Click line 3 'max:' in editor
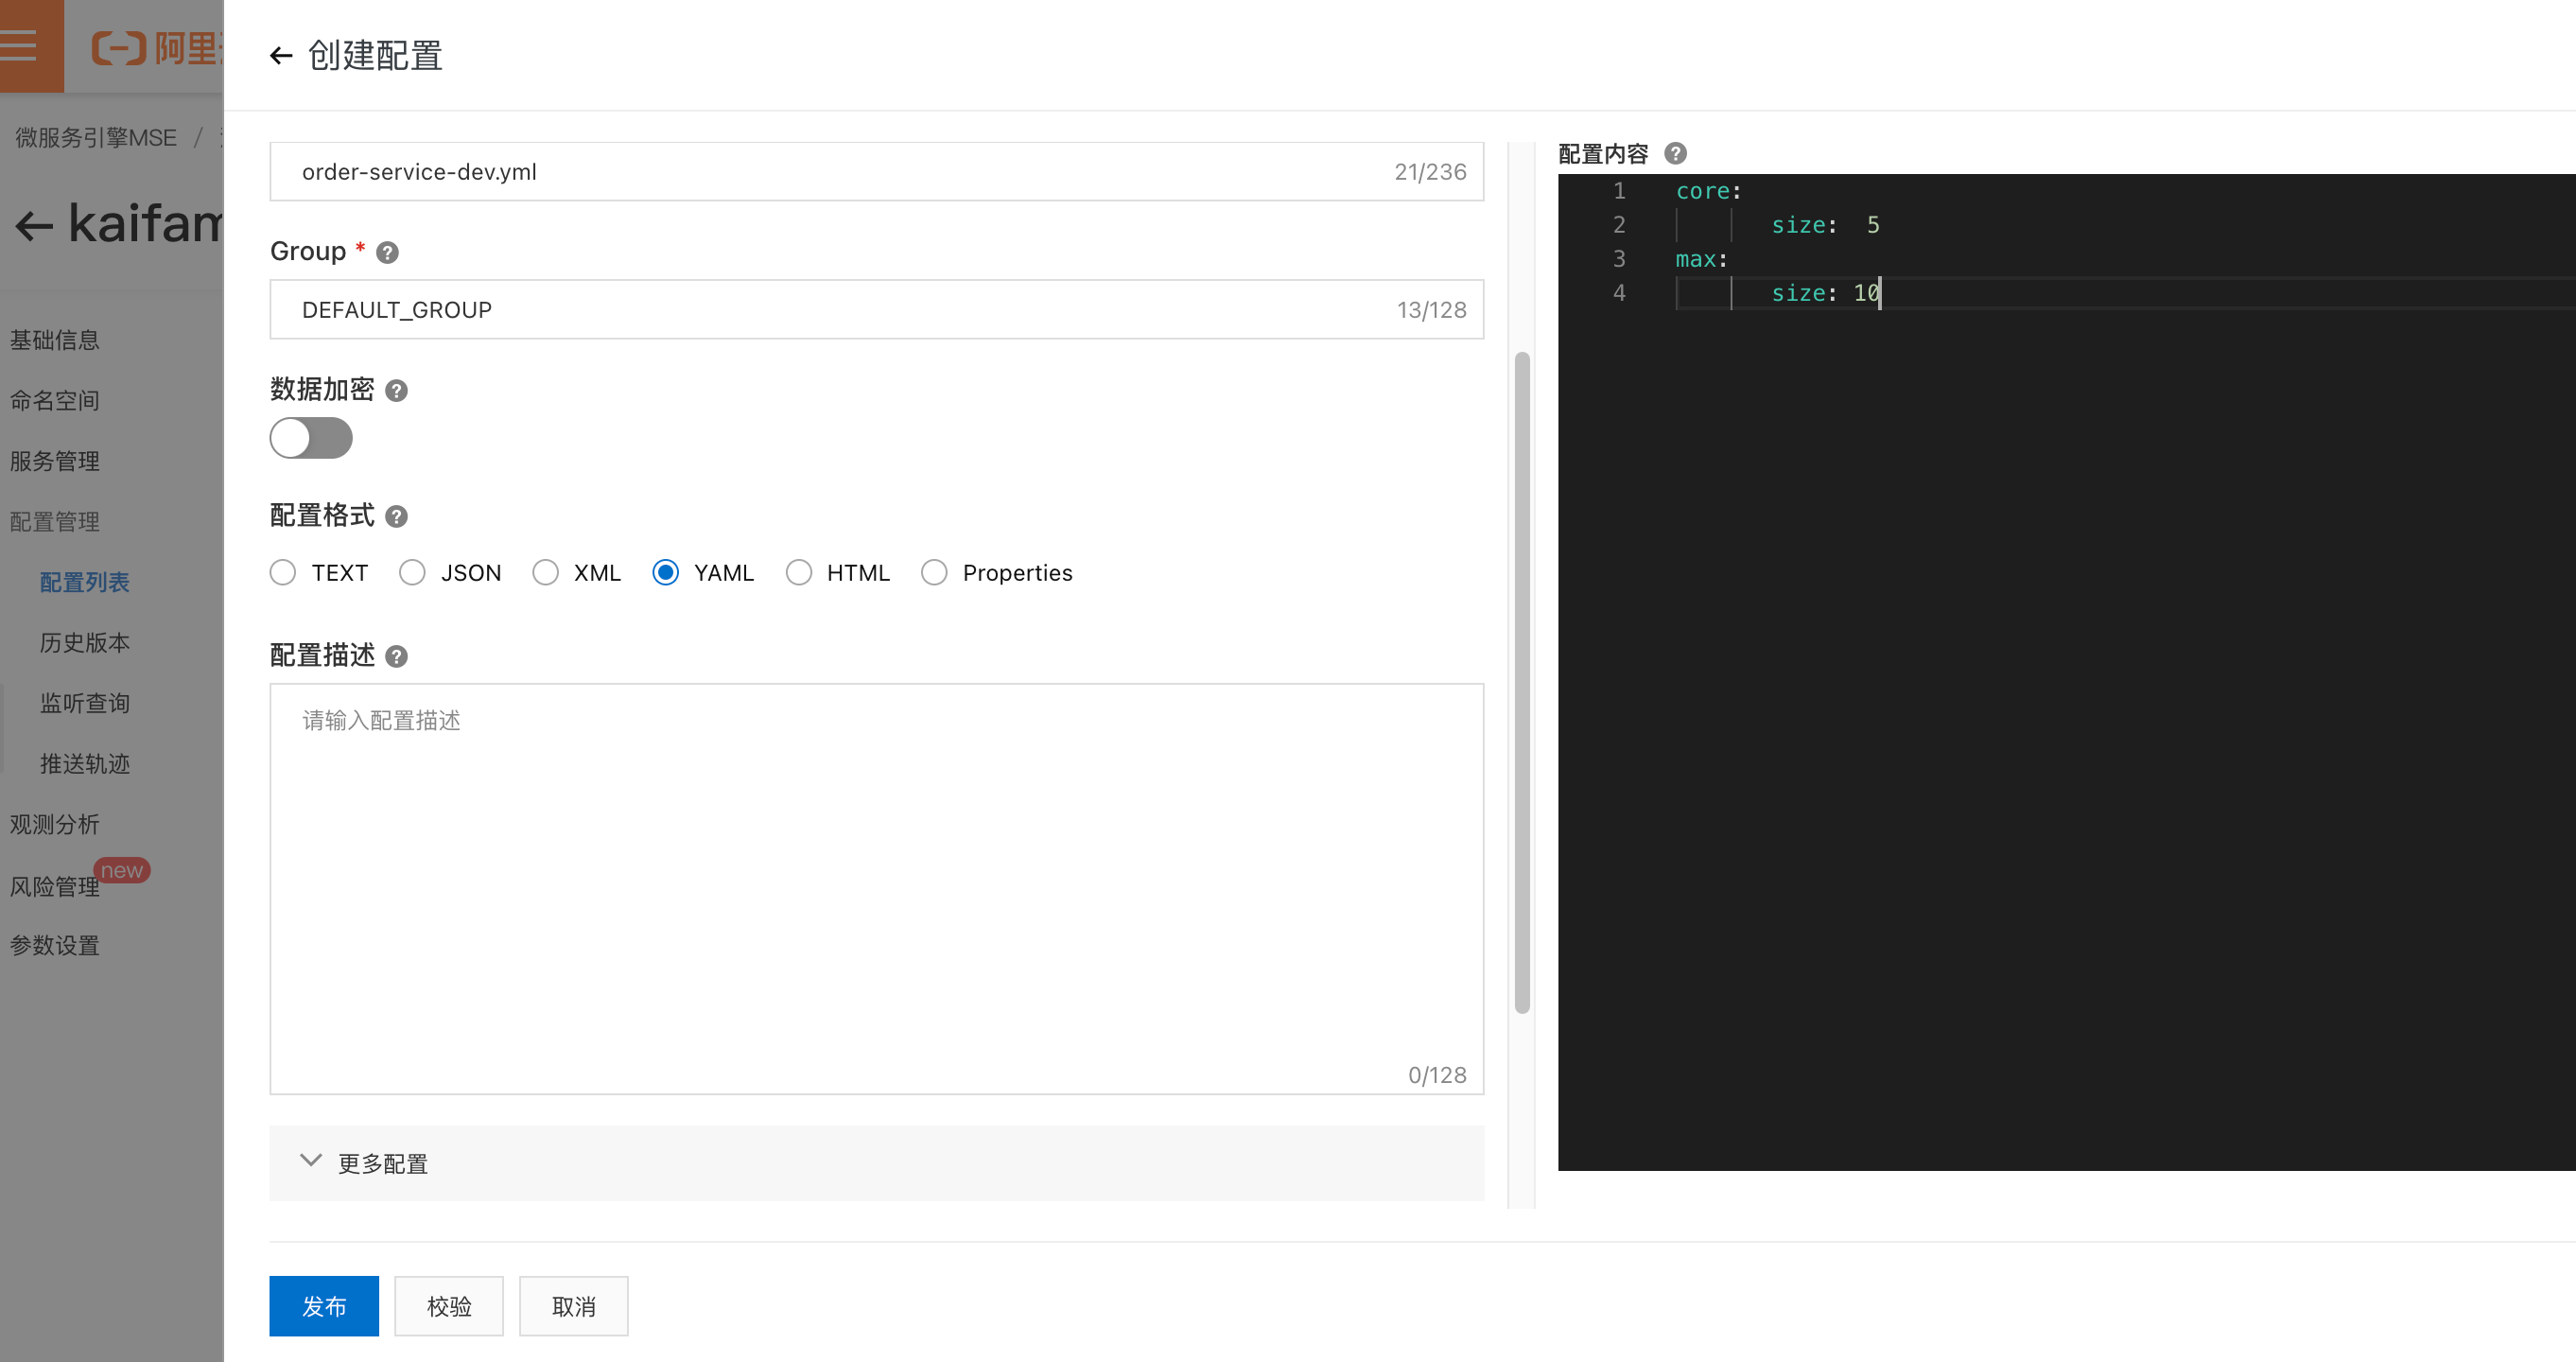This screenshot has width=2576, height=1362. tap(1702, 259)
